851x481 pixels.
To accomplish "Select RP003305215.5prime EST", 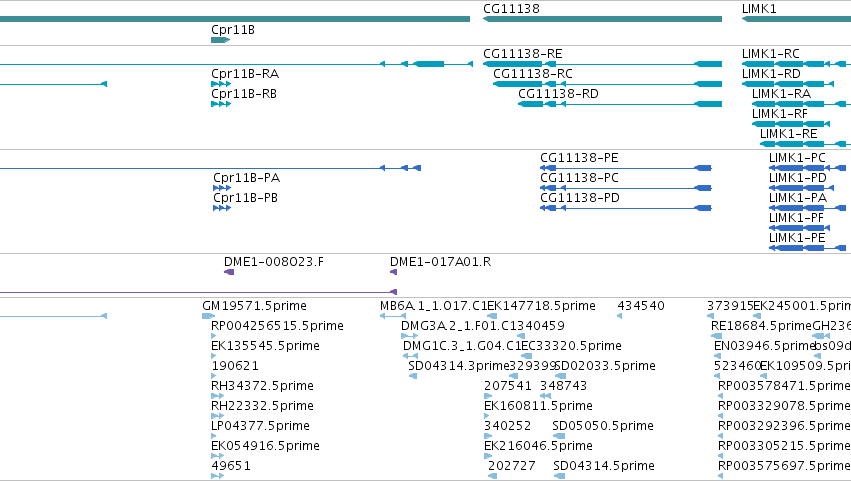I will point(720,456).
